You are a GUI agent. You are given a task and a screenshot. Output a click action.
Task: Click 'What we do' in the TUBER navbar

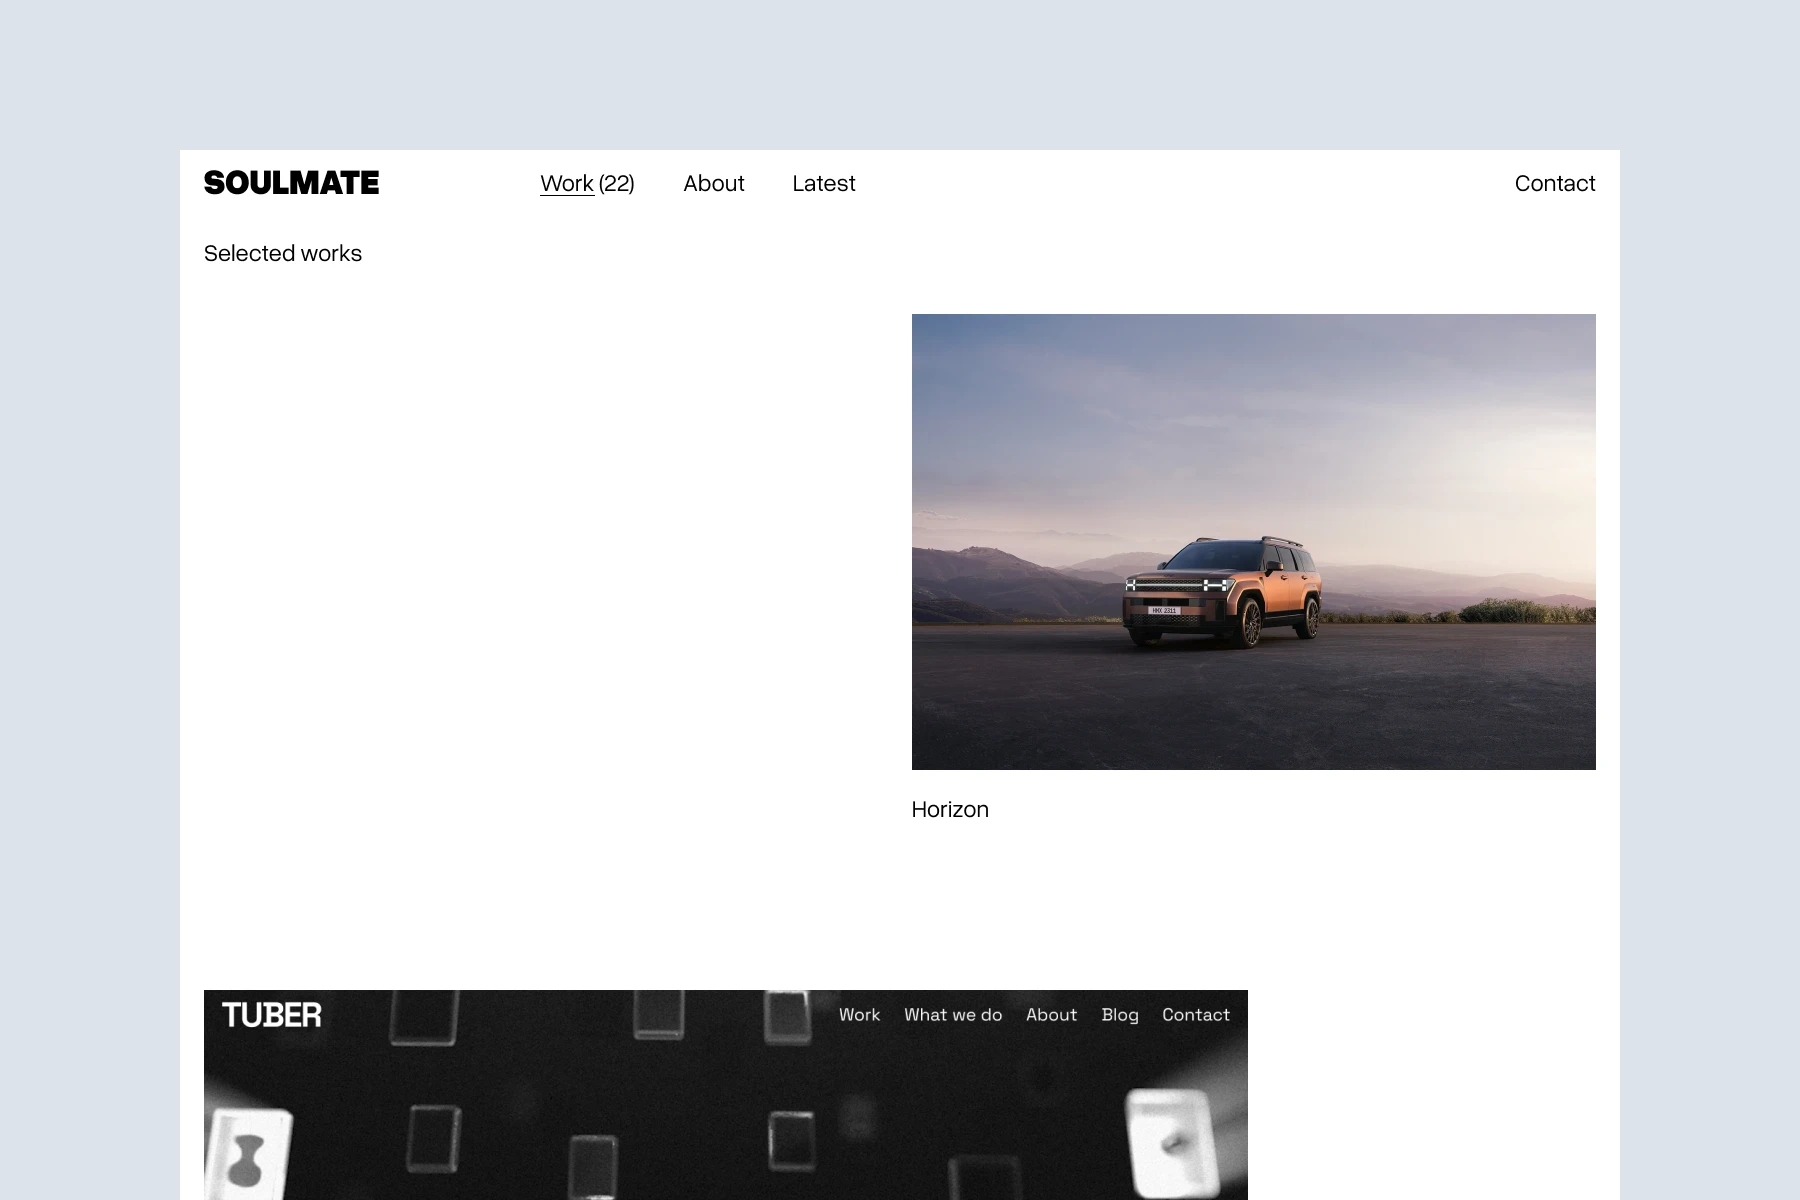[x=953, y=1014]
